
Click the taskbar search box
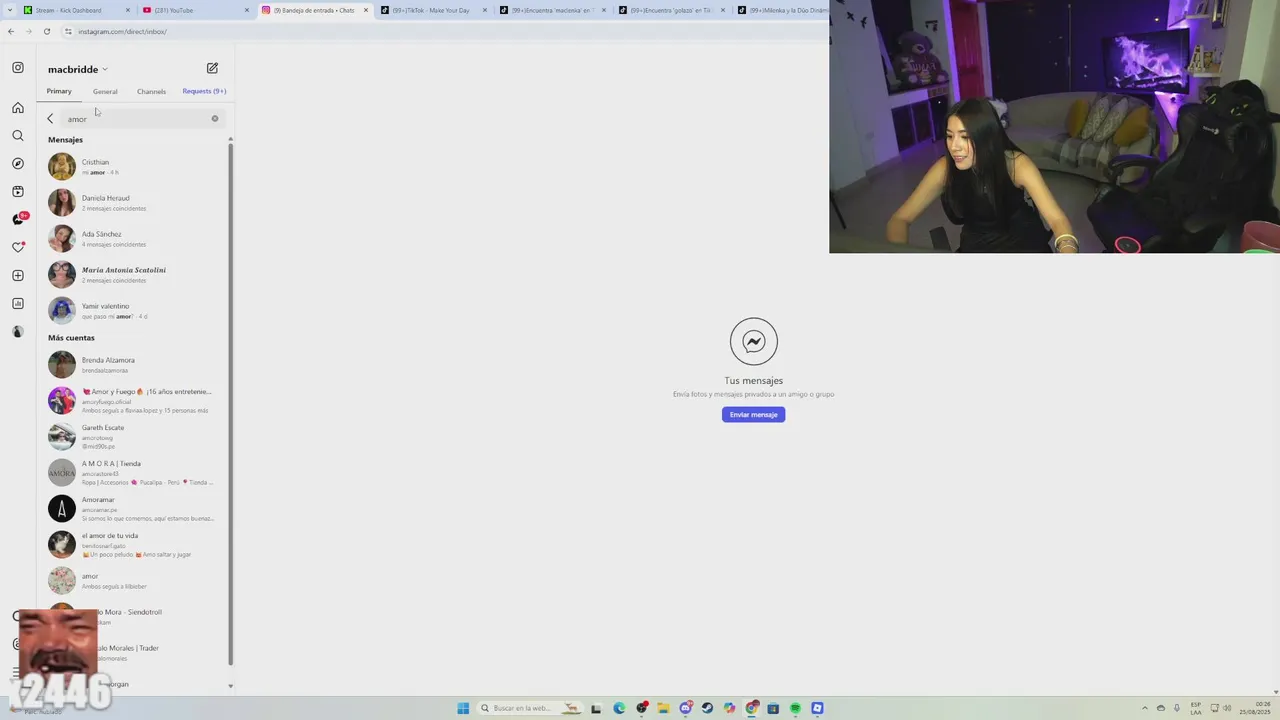pos(530,708)
